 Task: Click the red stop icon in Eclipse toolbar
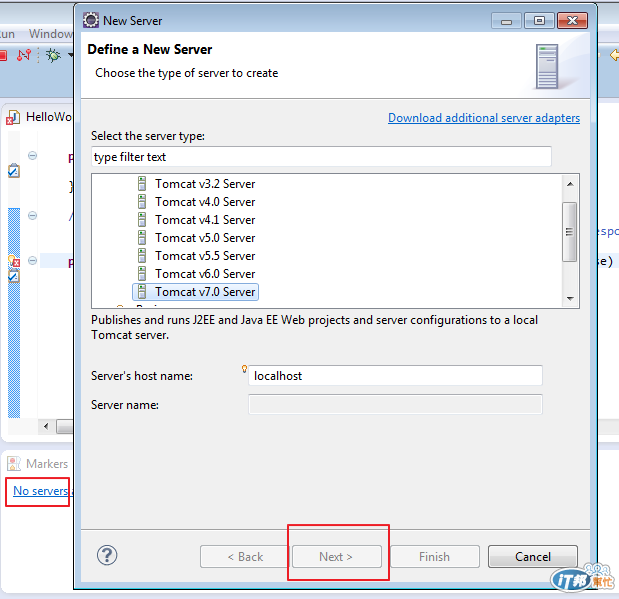3,55
